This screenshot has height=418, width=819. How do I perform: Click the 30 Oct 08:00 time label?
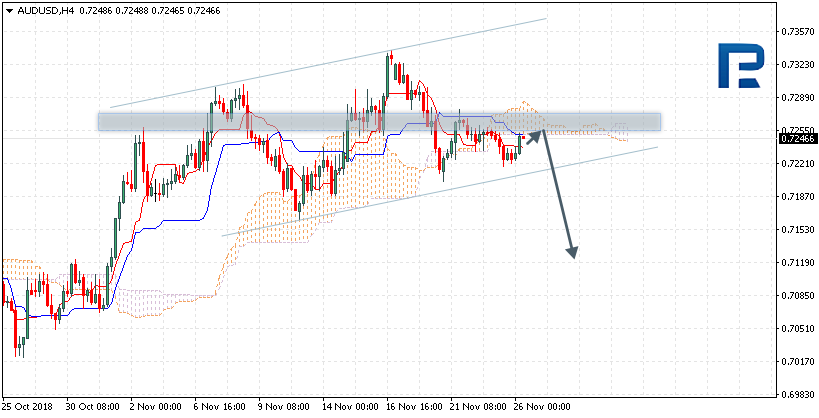pyautogui.click(x=92, y=407)
